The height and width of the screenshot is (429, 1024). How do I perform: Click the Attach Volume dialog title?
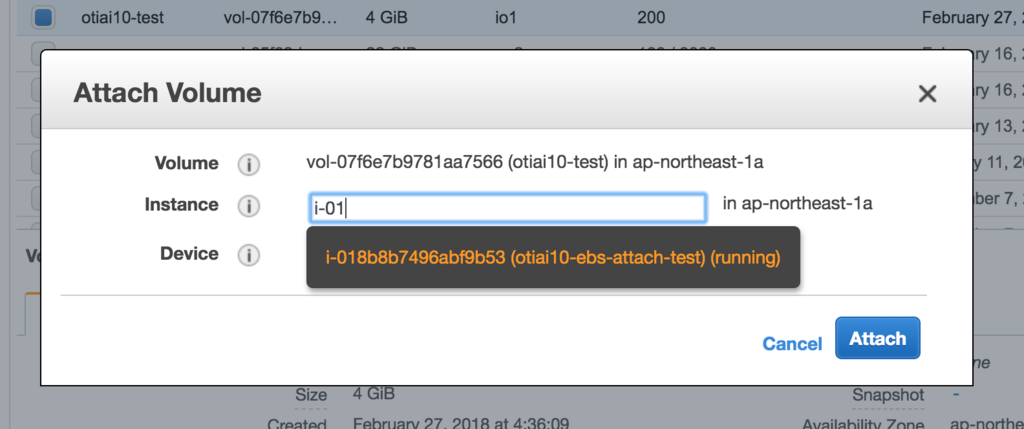[x=167, y=94]
